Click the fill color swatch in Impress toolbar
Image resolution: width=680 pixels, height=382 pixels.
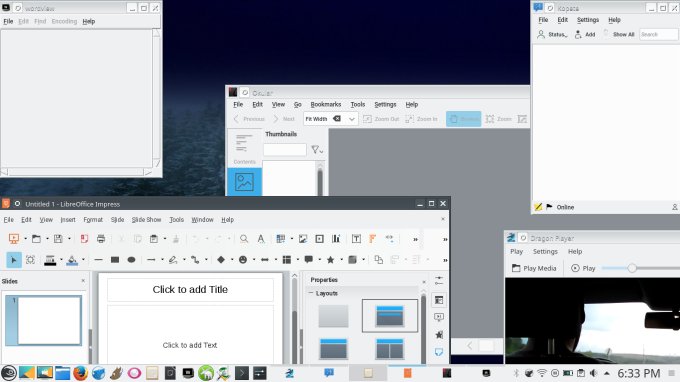coord(72,260)
